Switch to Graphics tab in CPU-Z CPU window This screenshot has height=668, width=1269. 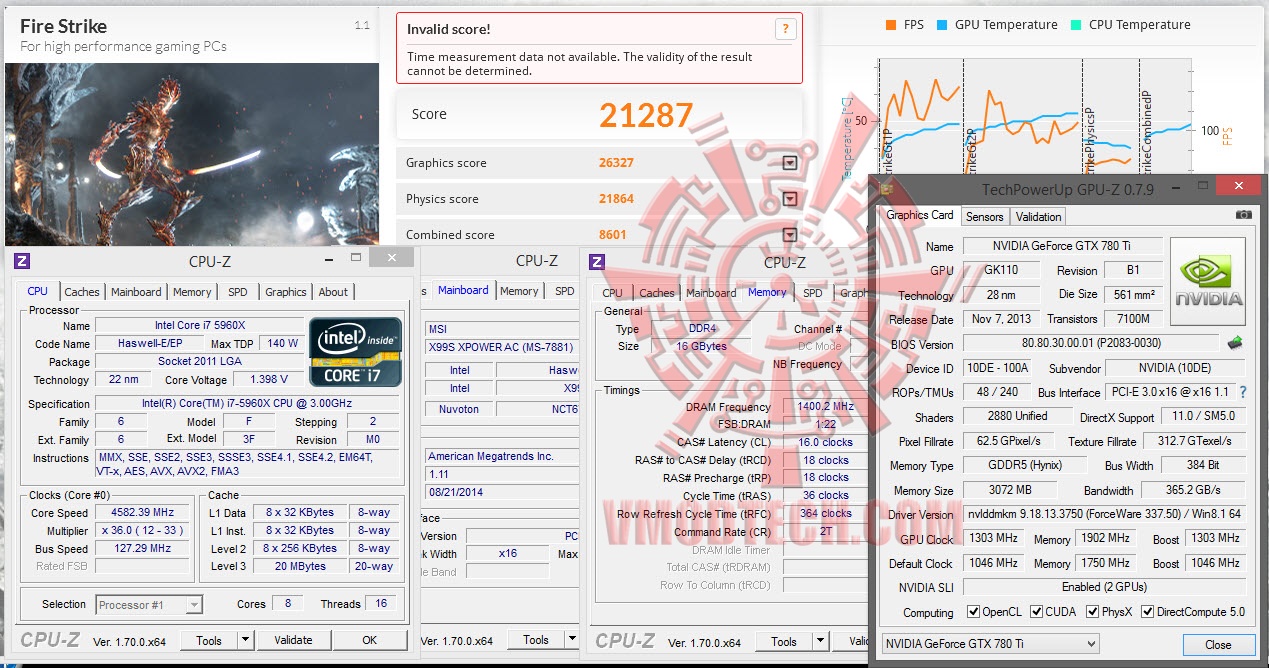point(286,292)
